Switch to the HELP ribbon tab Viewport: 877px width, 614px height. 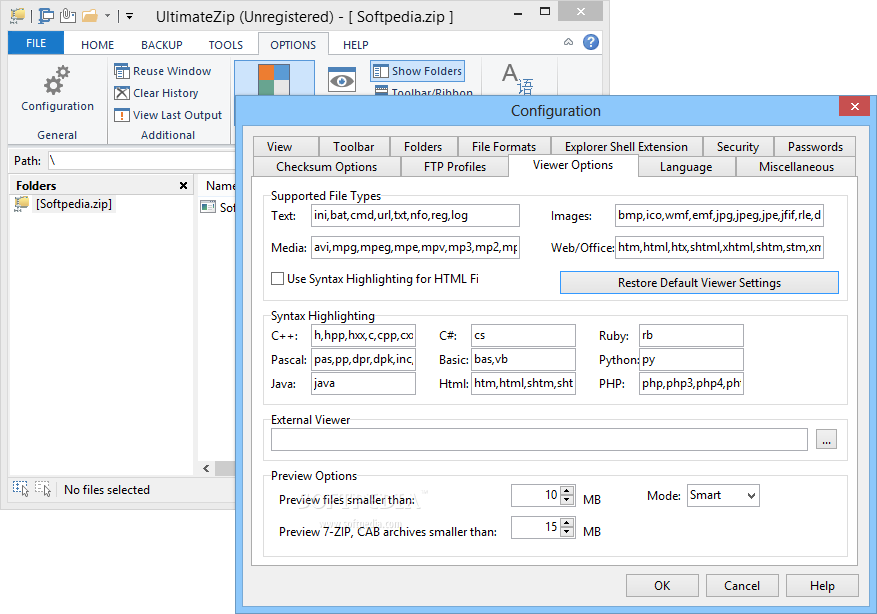(x=356, y=45)
